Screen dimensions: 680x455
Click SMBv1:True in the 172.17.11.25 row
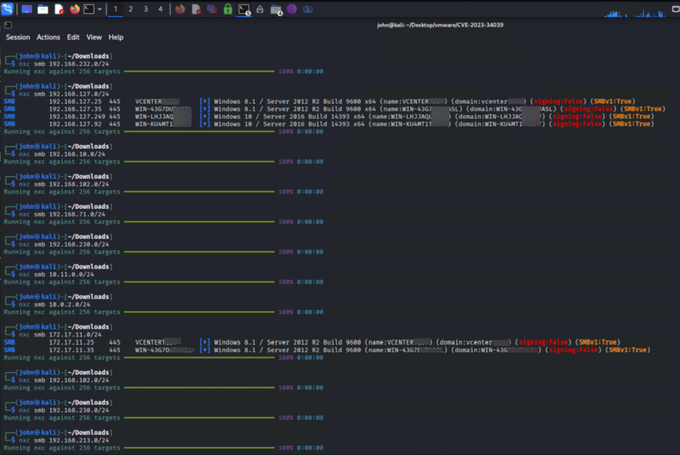[x=598, y=342]
